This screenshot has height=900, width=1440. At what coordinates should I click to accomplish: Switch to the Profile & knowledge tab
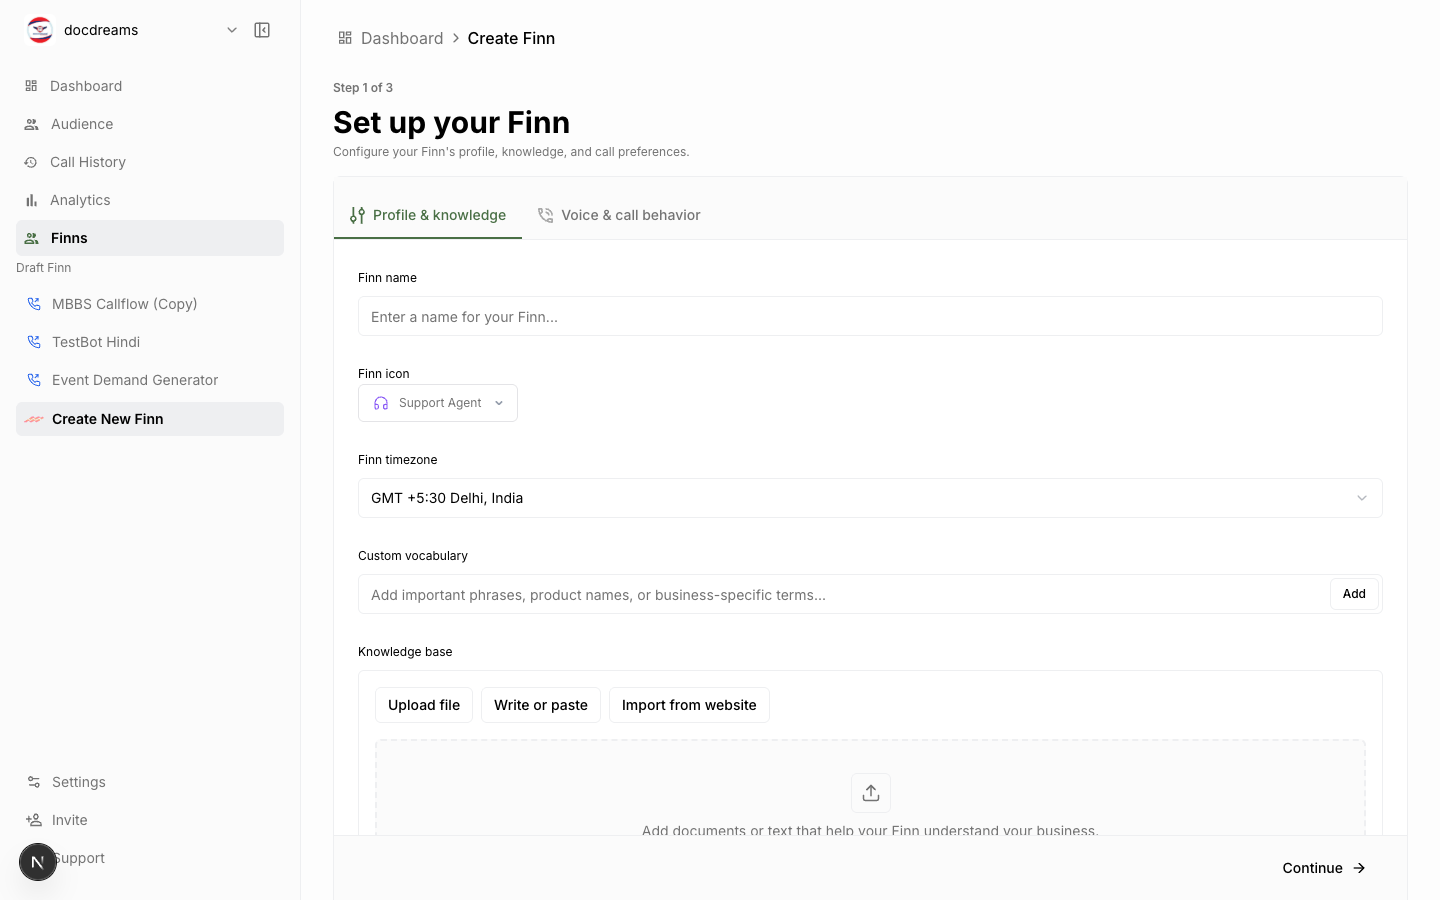pos(428,215)
